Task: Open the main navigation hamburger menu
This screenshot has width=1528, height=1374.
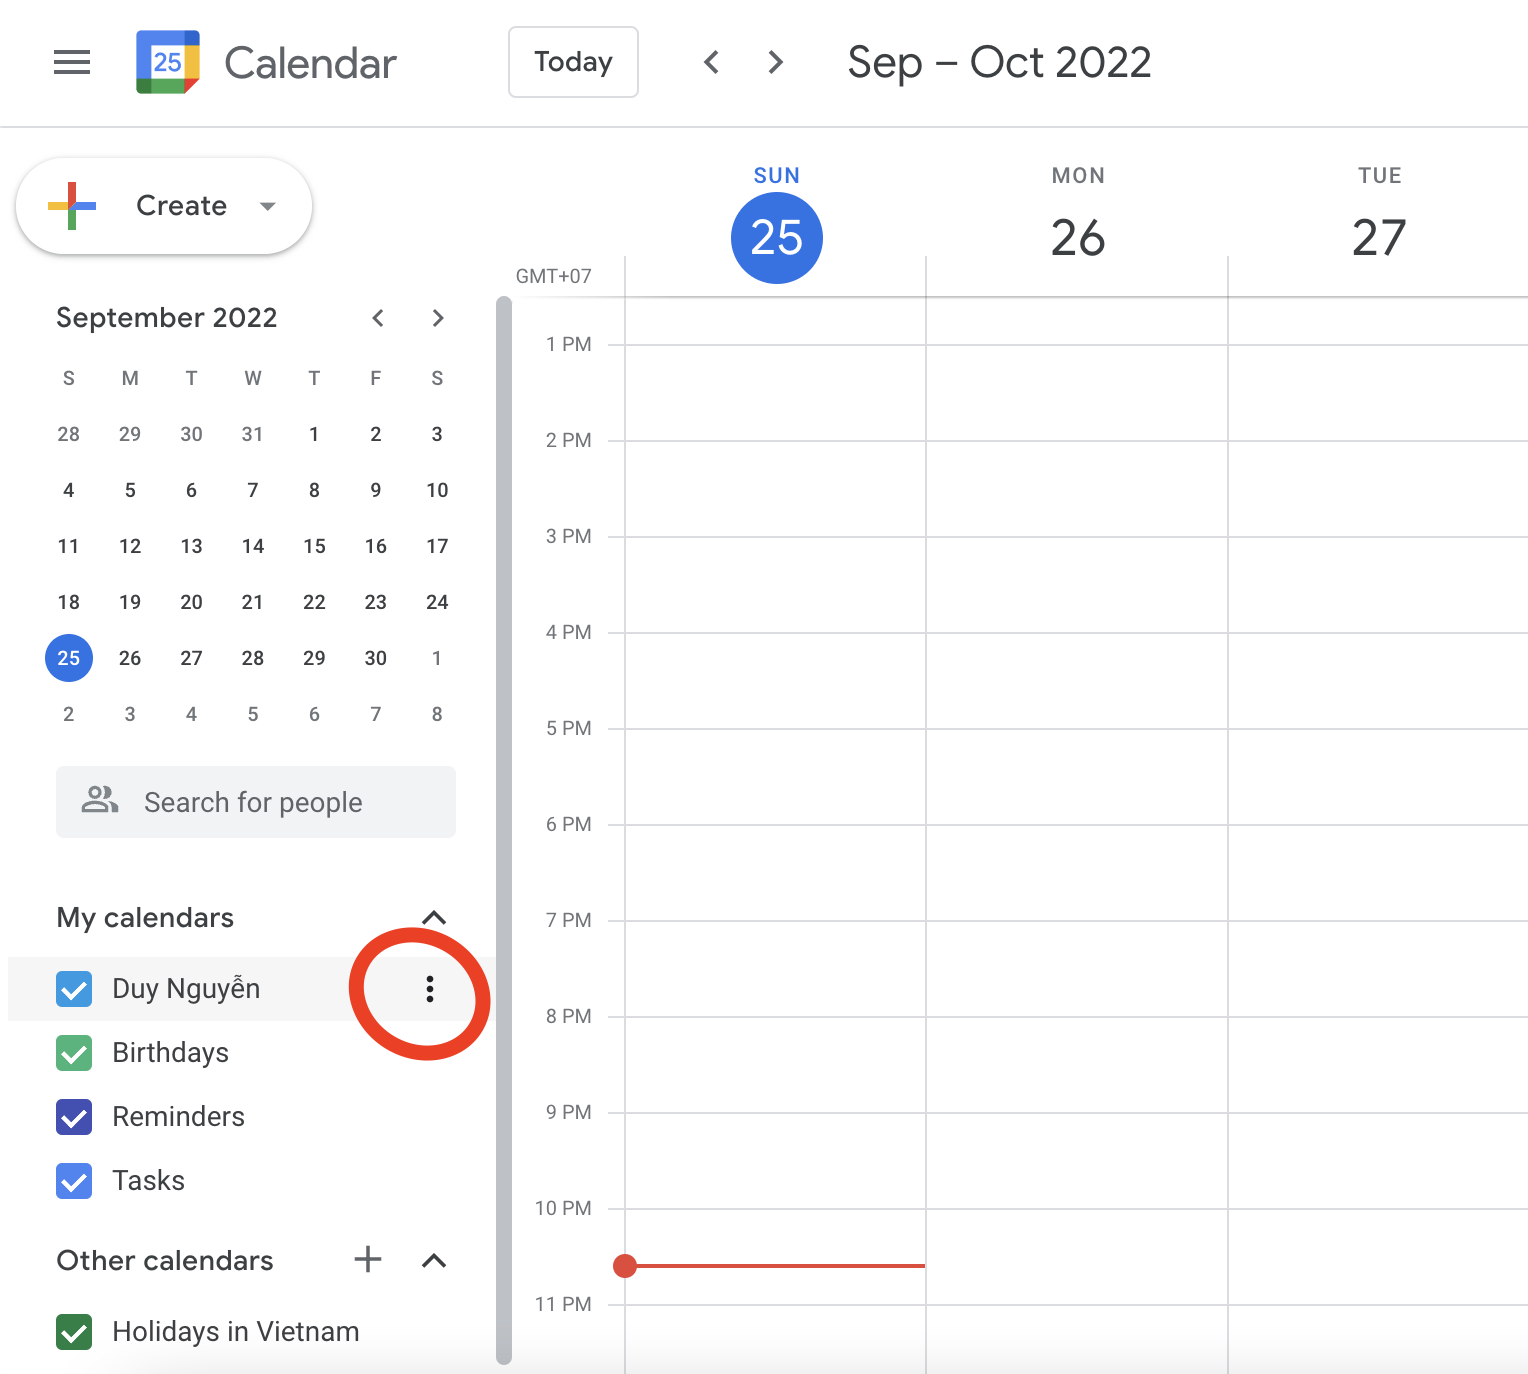Action: pos(71,62)
